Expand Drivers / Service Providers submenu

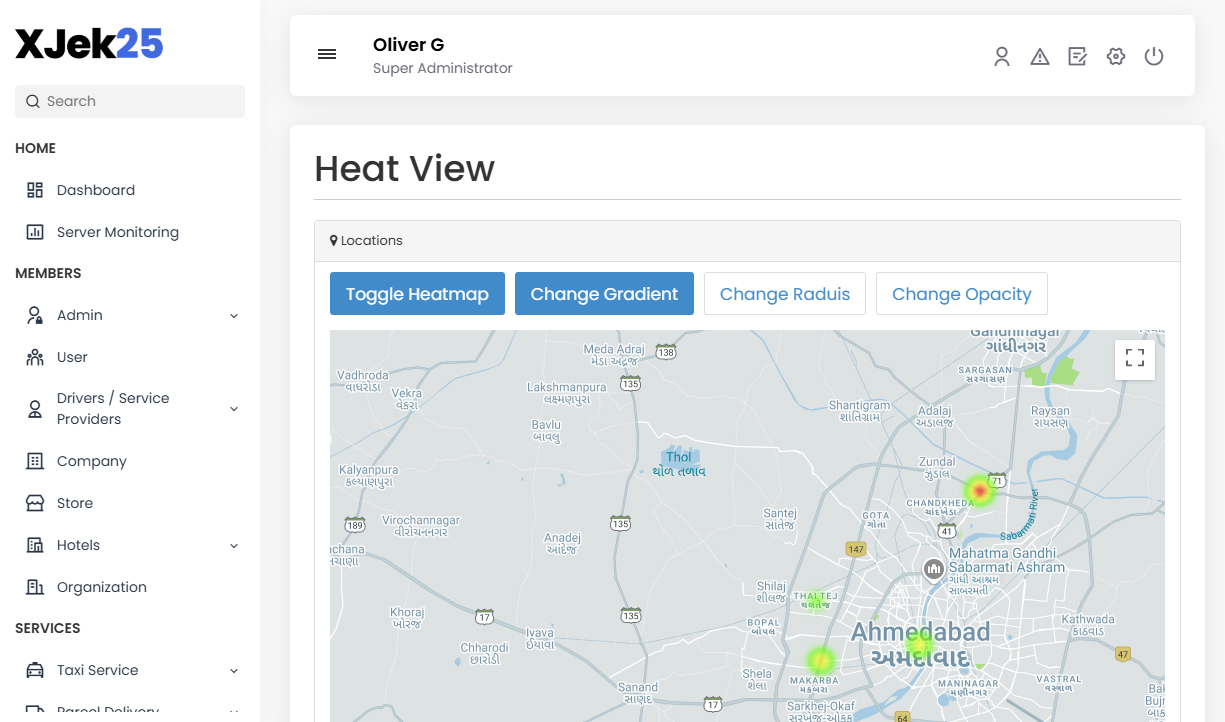point(234,409)
